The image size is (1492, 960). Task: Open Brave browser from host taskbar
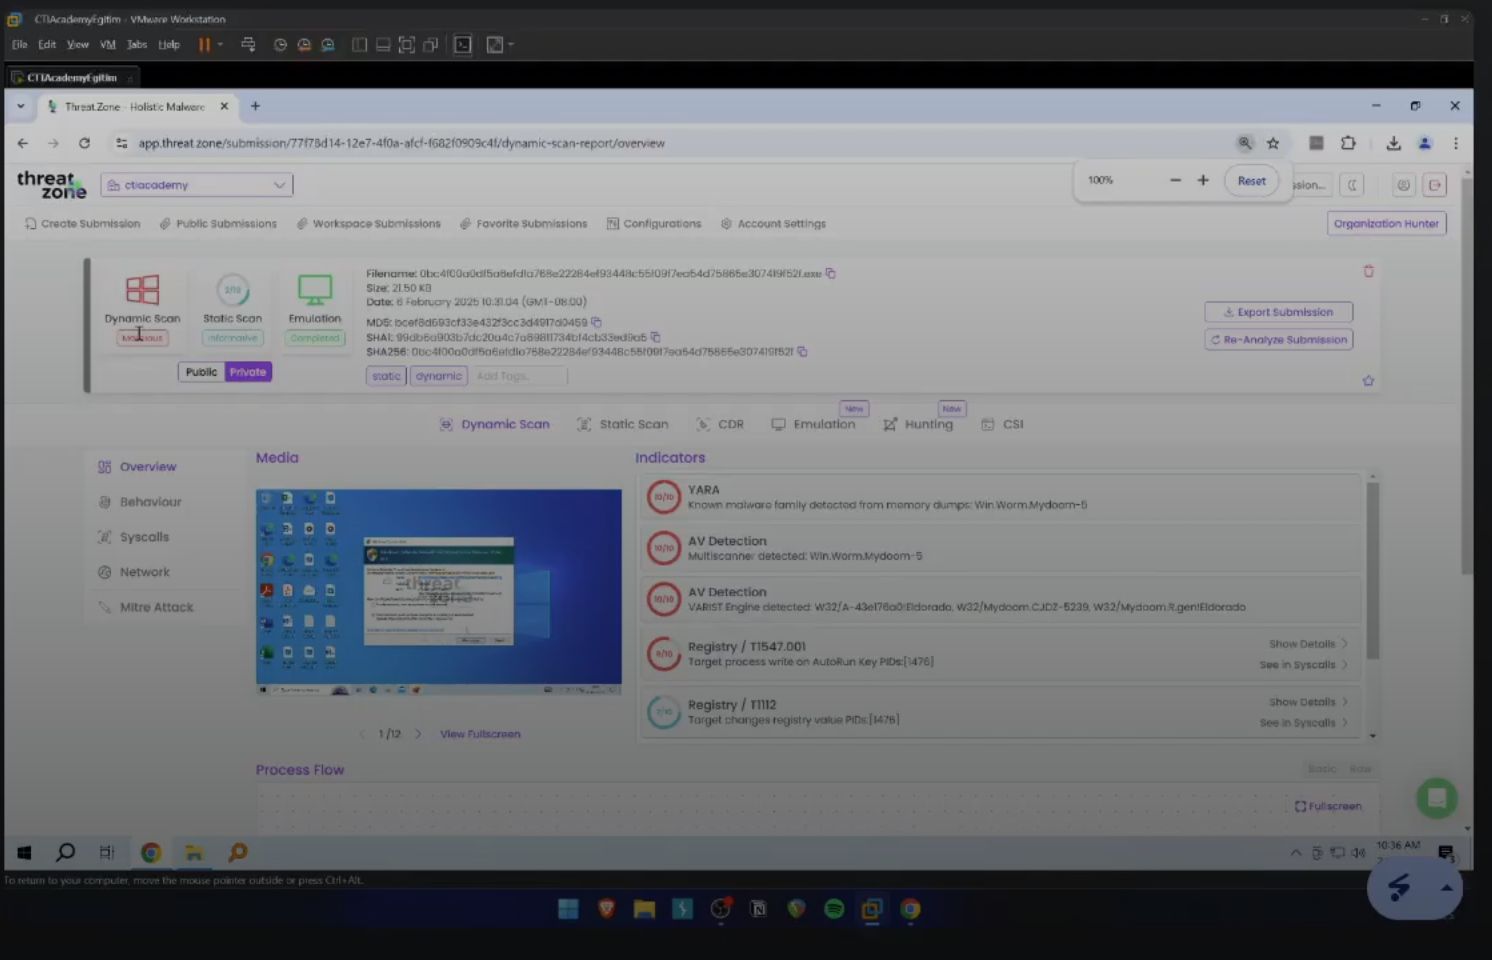pyautogui.click(x=606, y=908)
